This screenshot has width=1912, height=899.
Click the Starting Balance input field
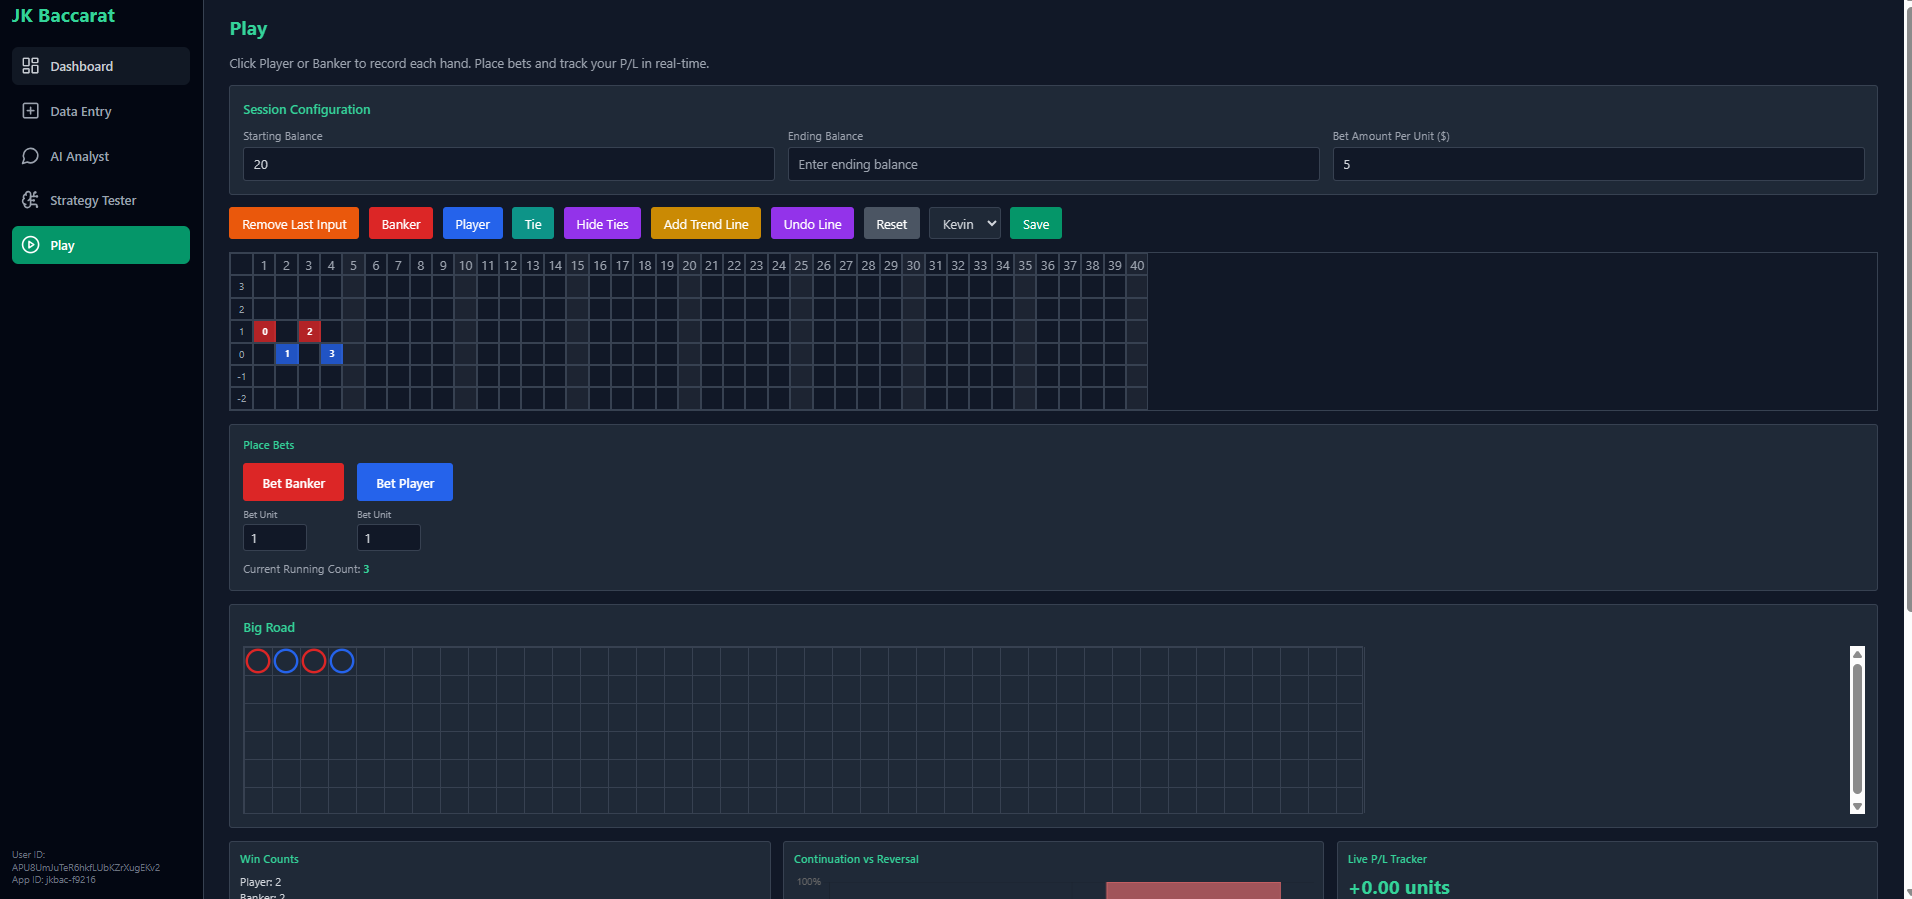tap(508, 164)
